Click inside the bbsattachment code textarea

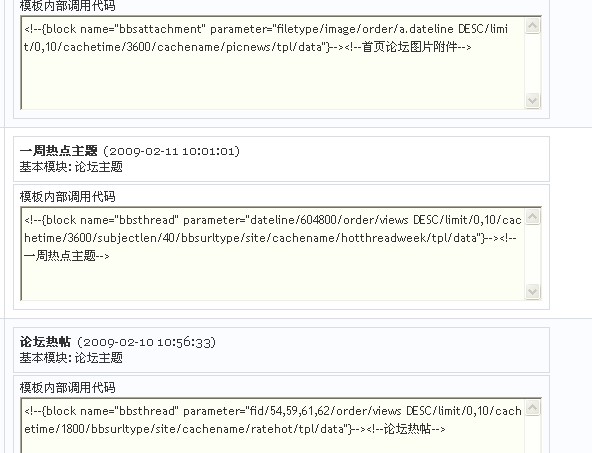[x=273, y=63]
